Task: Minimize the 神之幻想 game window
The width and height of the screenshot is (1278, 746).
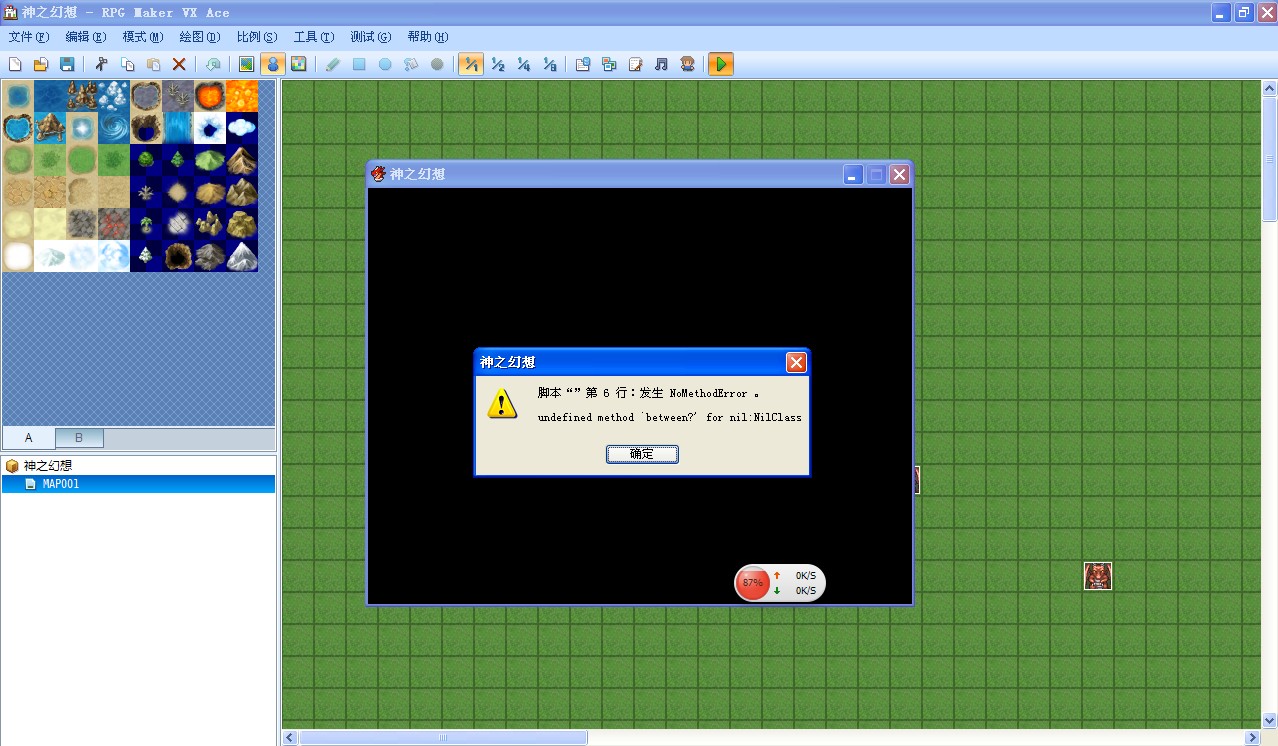Action: point(852,175)
